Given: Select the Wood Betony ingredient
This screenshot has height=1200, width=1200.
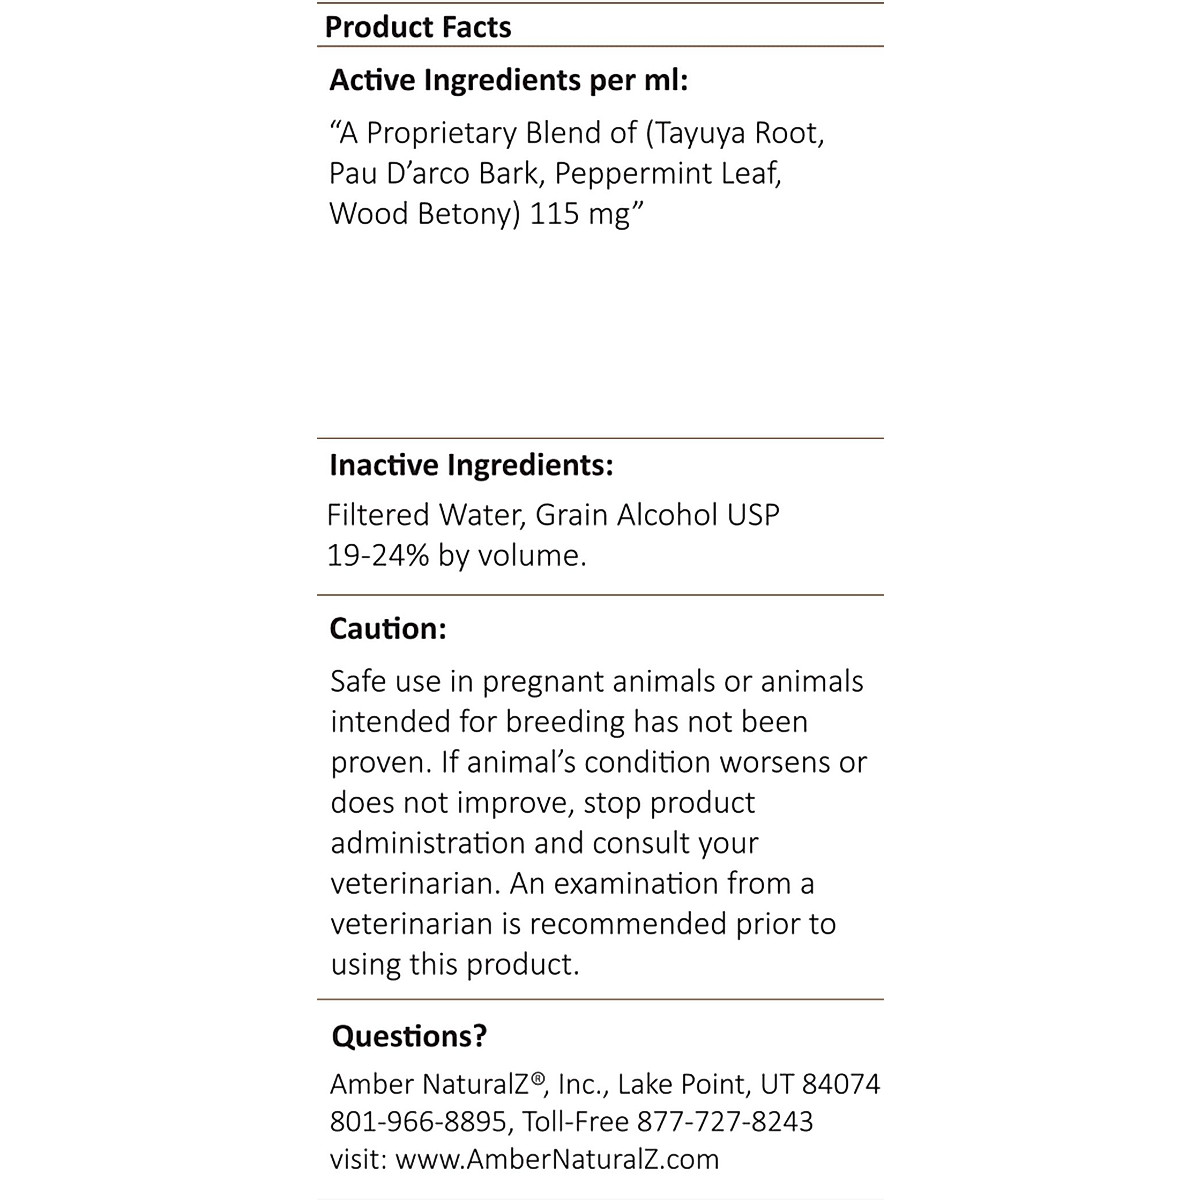Looking at the screenshot, I should pos(420,214).
